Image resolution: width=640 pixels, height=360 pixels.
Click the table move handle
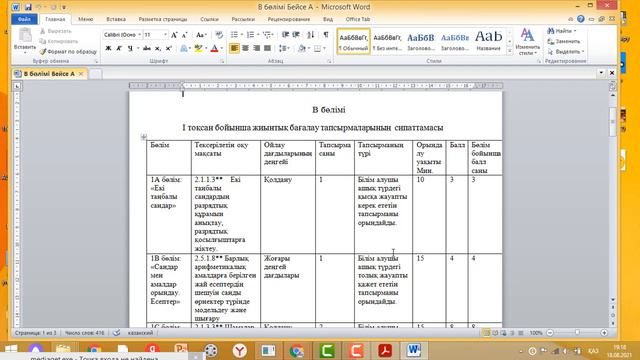[x=143, y=137]
